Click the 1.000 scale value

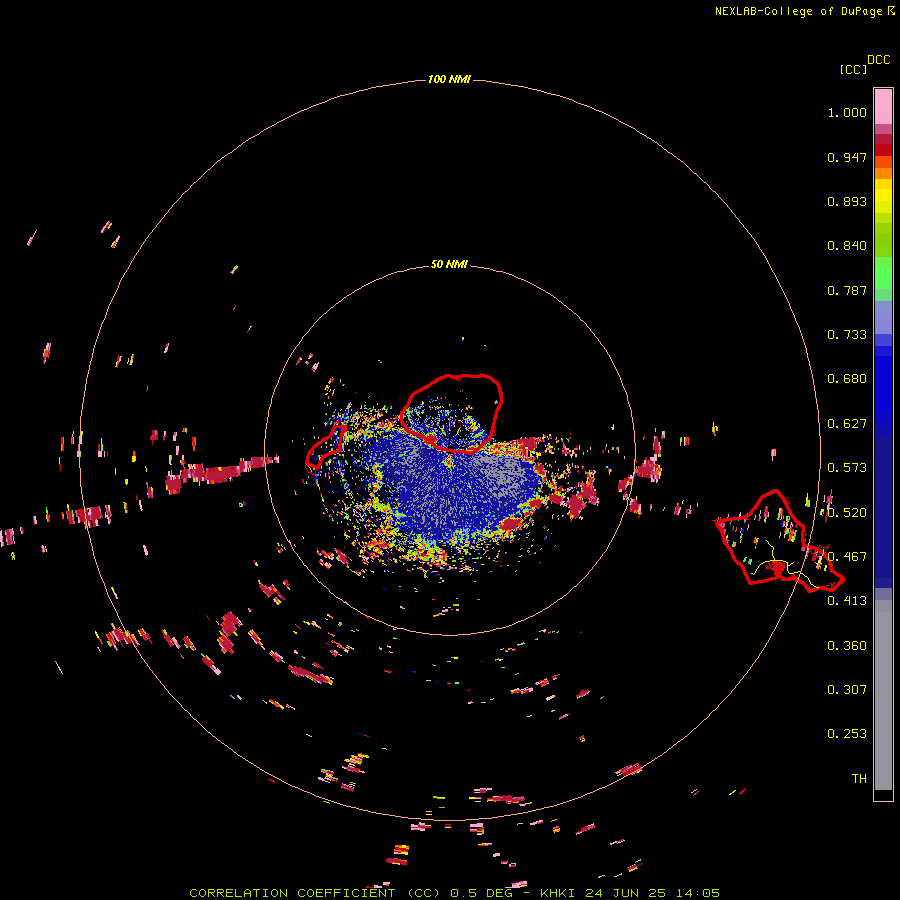coord(847,112)
